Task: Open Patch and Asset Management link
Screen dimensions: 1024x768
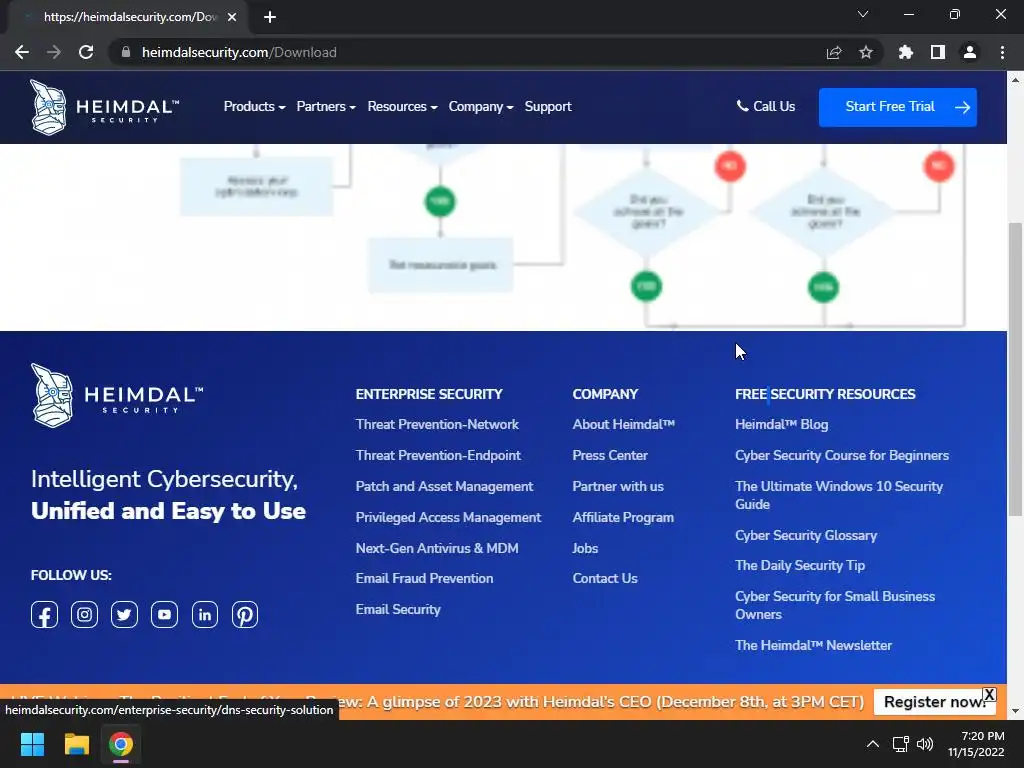Action: coord(444,487)
